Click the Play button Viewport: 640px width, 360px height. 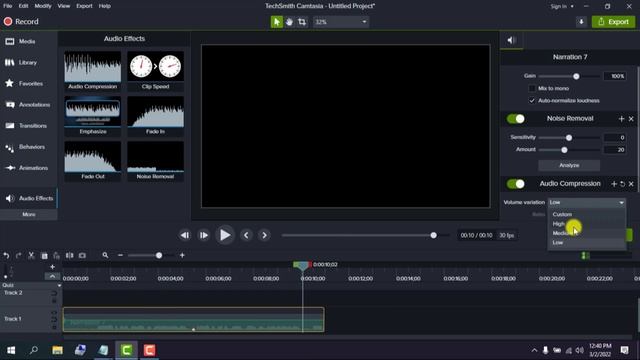click(225, 235)
